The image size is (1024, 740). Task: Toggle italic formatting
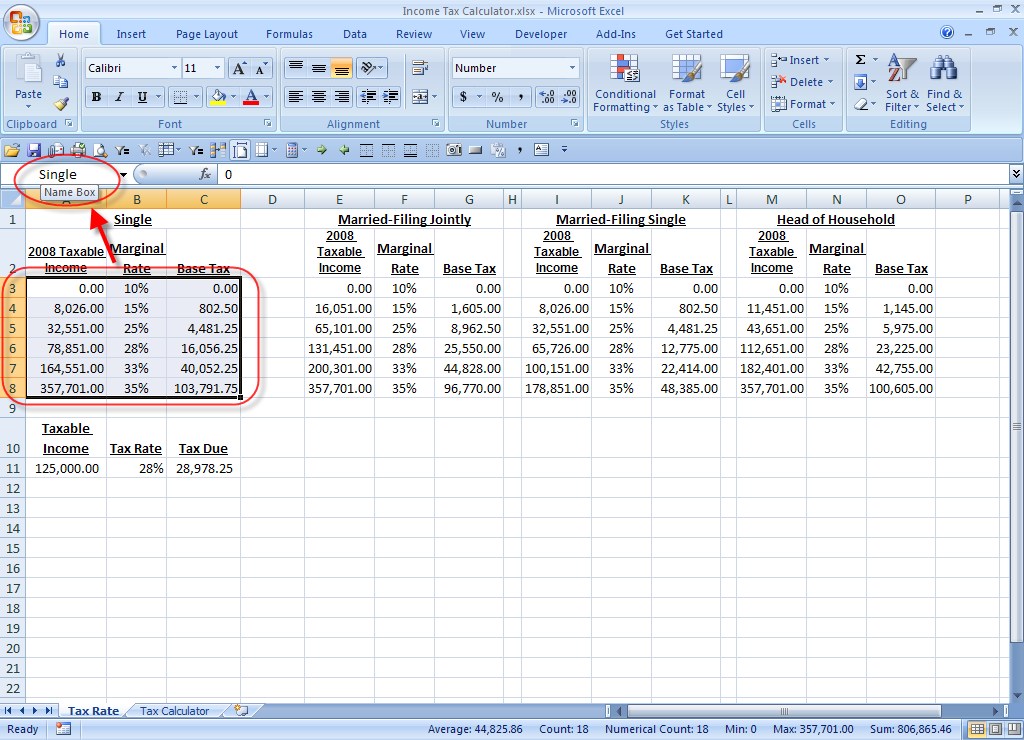pos(114,97)
